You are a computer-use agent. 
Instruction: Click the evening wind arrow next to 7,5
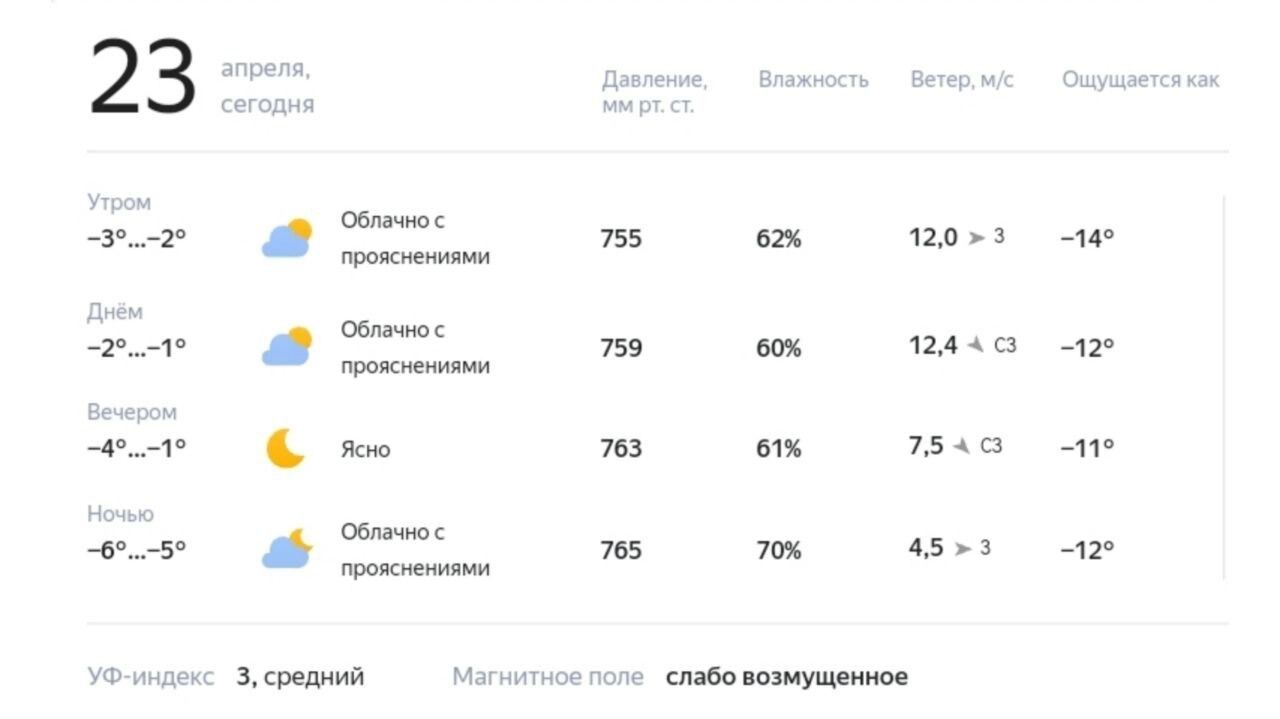[x=962, y=446]
